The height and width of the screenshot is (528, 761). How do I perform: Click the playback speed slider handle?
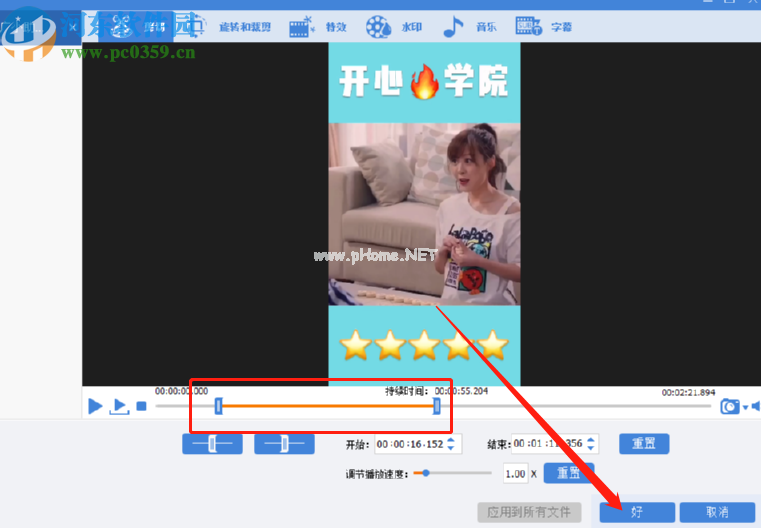(x=426, y=473)
